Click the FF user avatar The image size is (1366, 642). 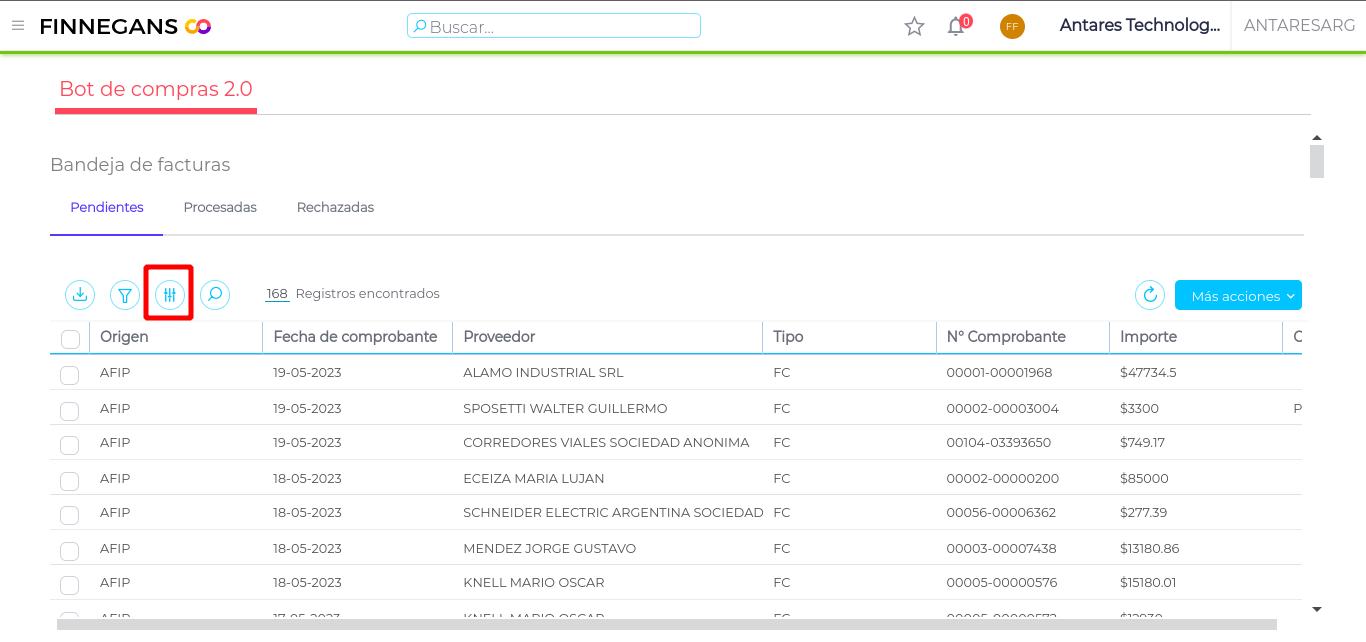point(1012,27)
